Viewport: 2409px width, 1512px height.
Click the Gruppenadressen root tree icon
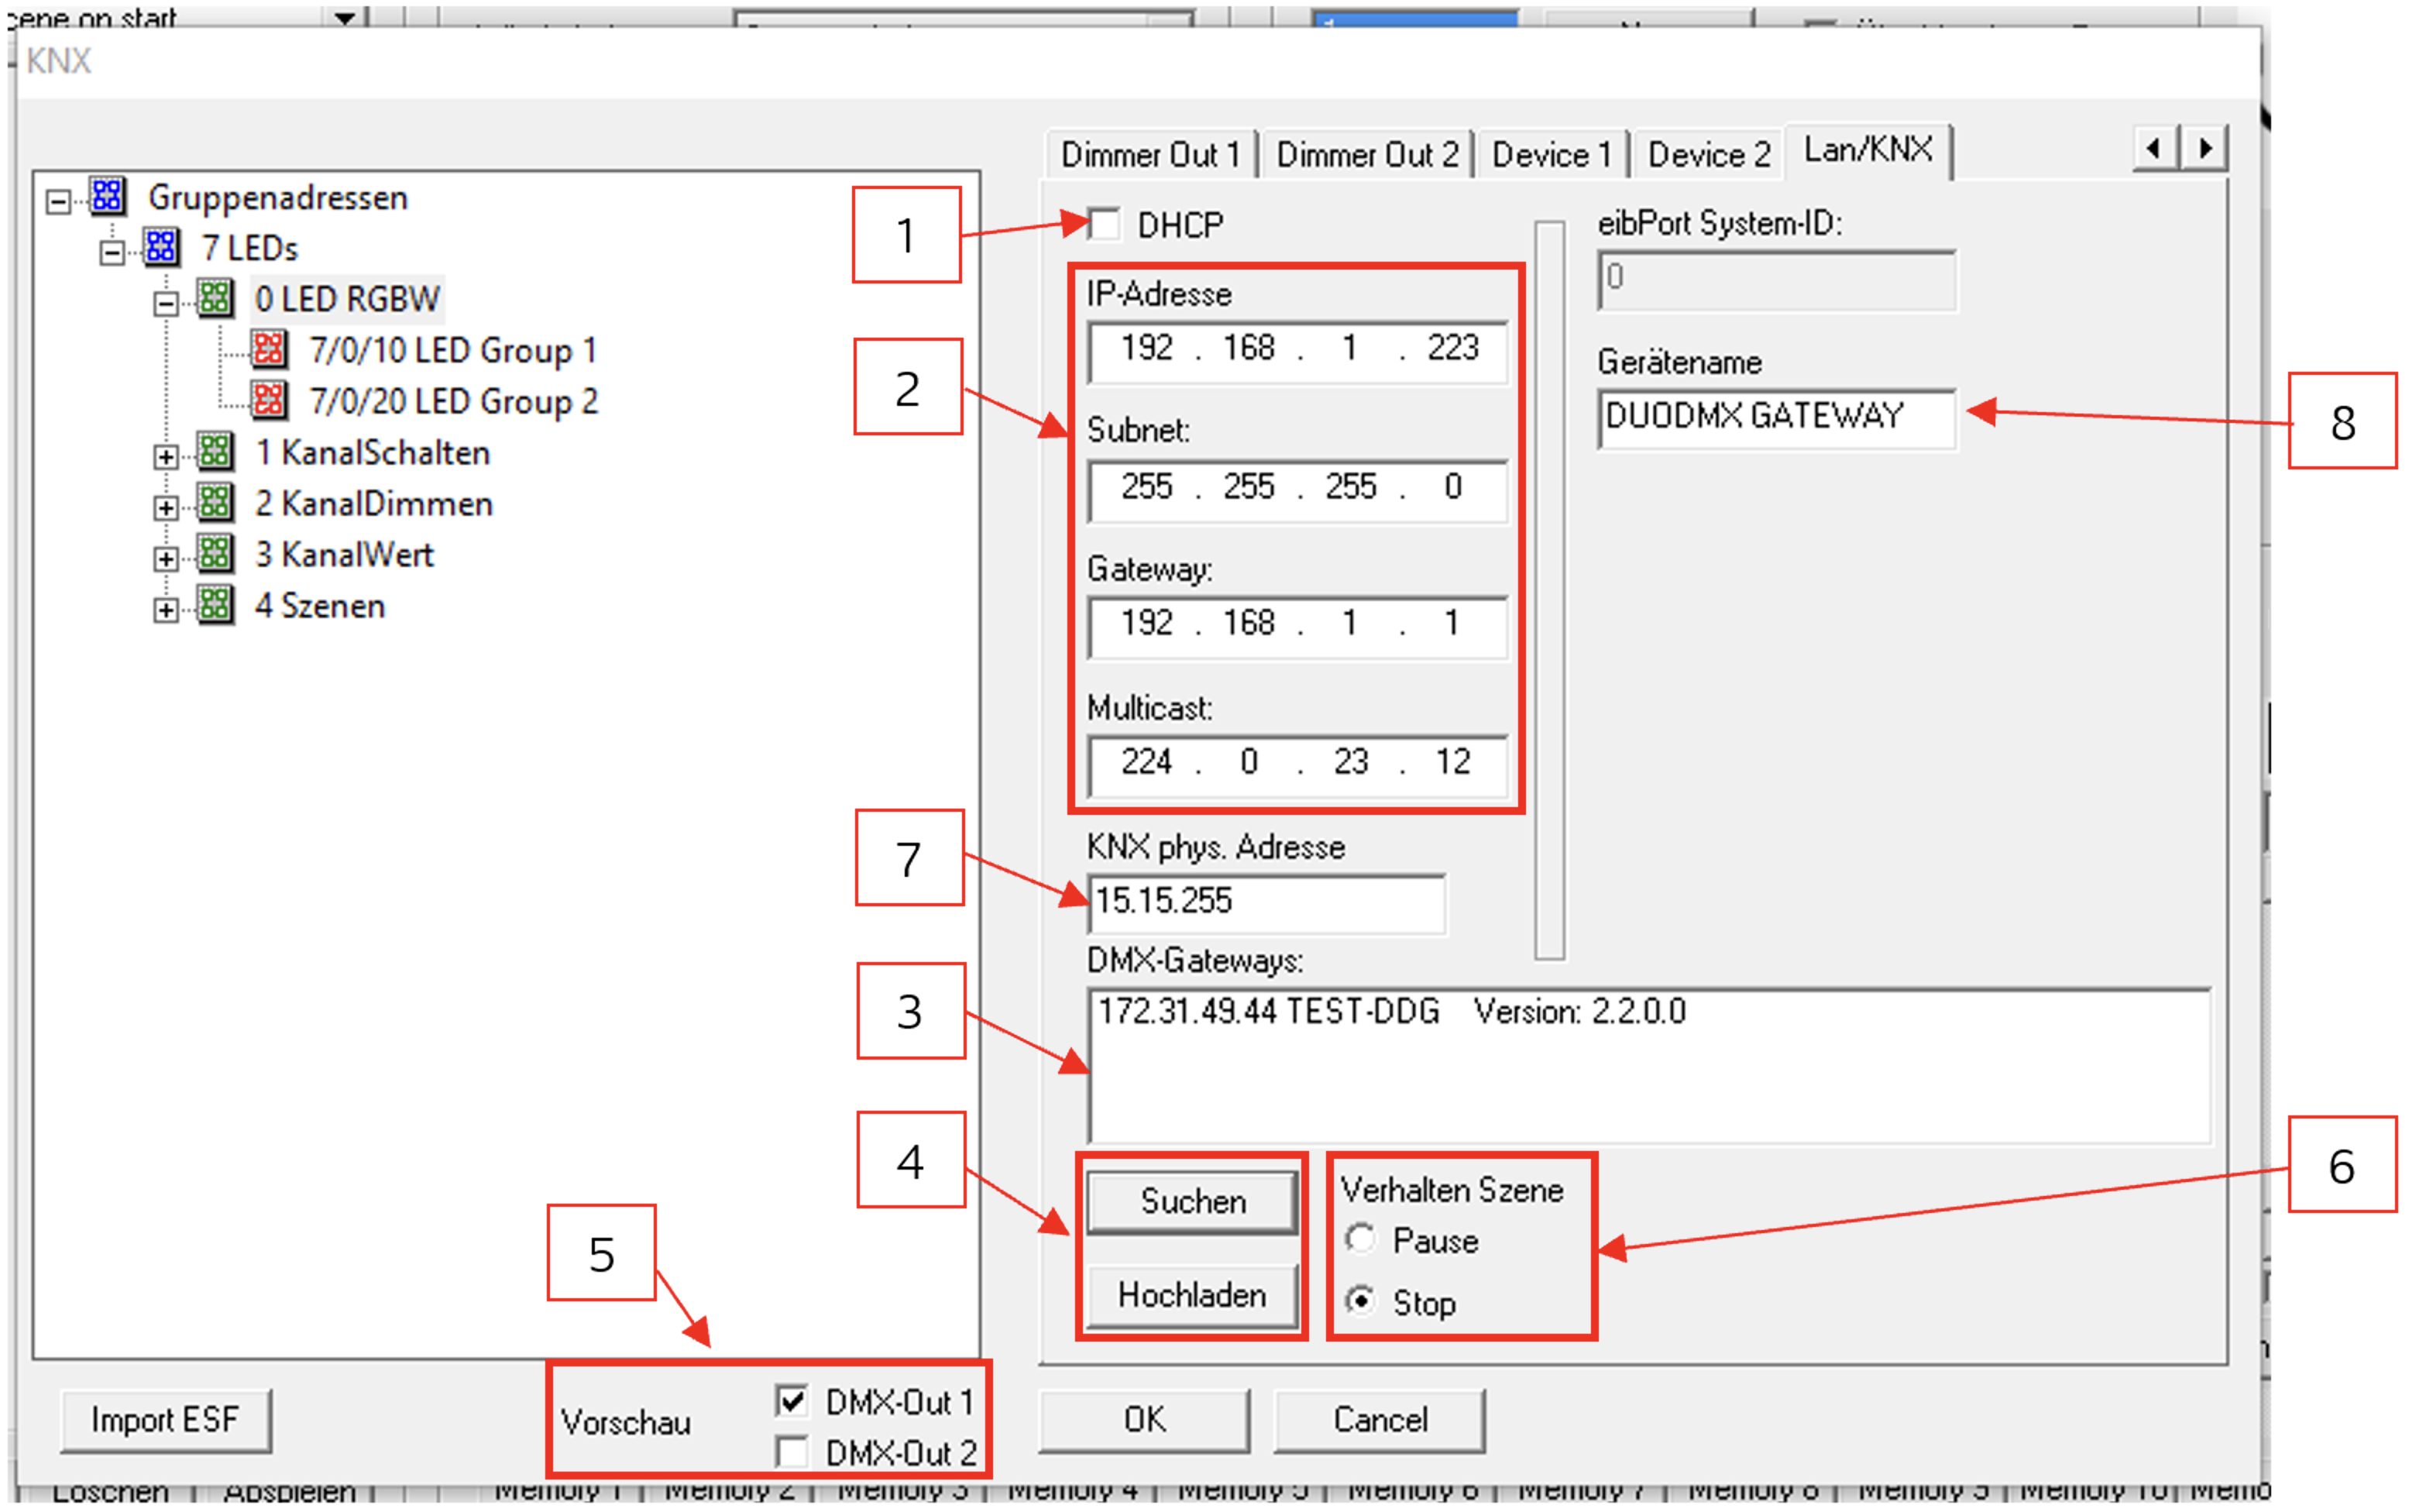pos(108,197)
